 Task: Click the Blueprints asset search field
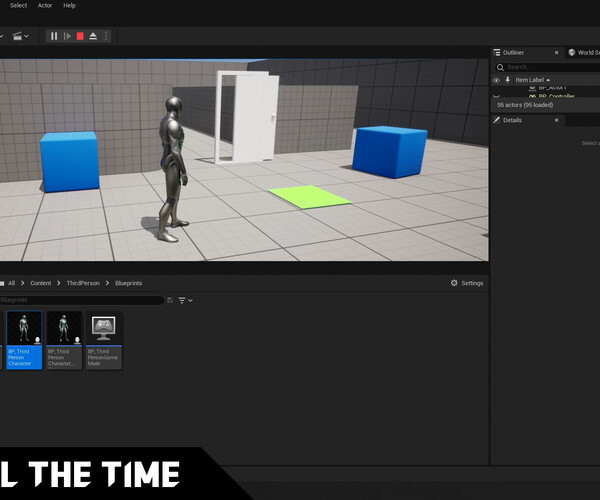point(82,300)
